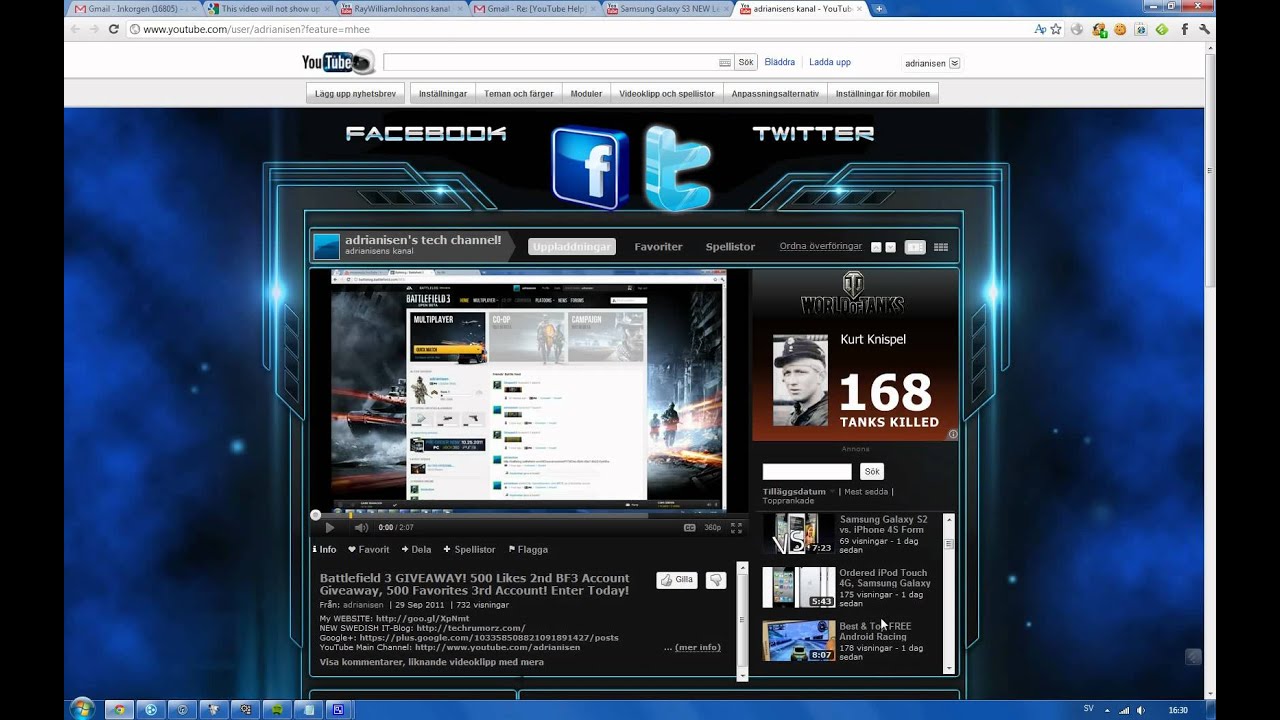Click the channel search Sök button
This screenshot has height=720, width=1280.
tap(872, 471)
